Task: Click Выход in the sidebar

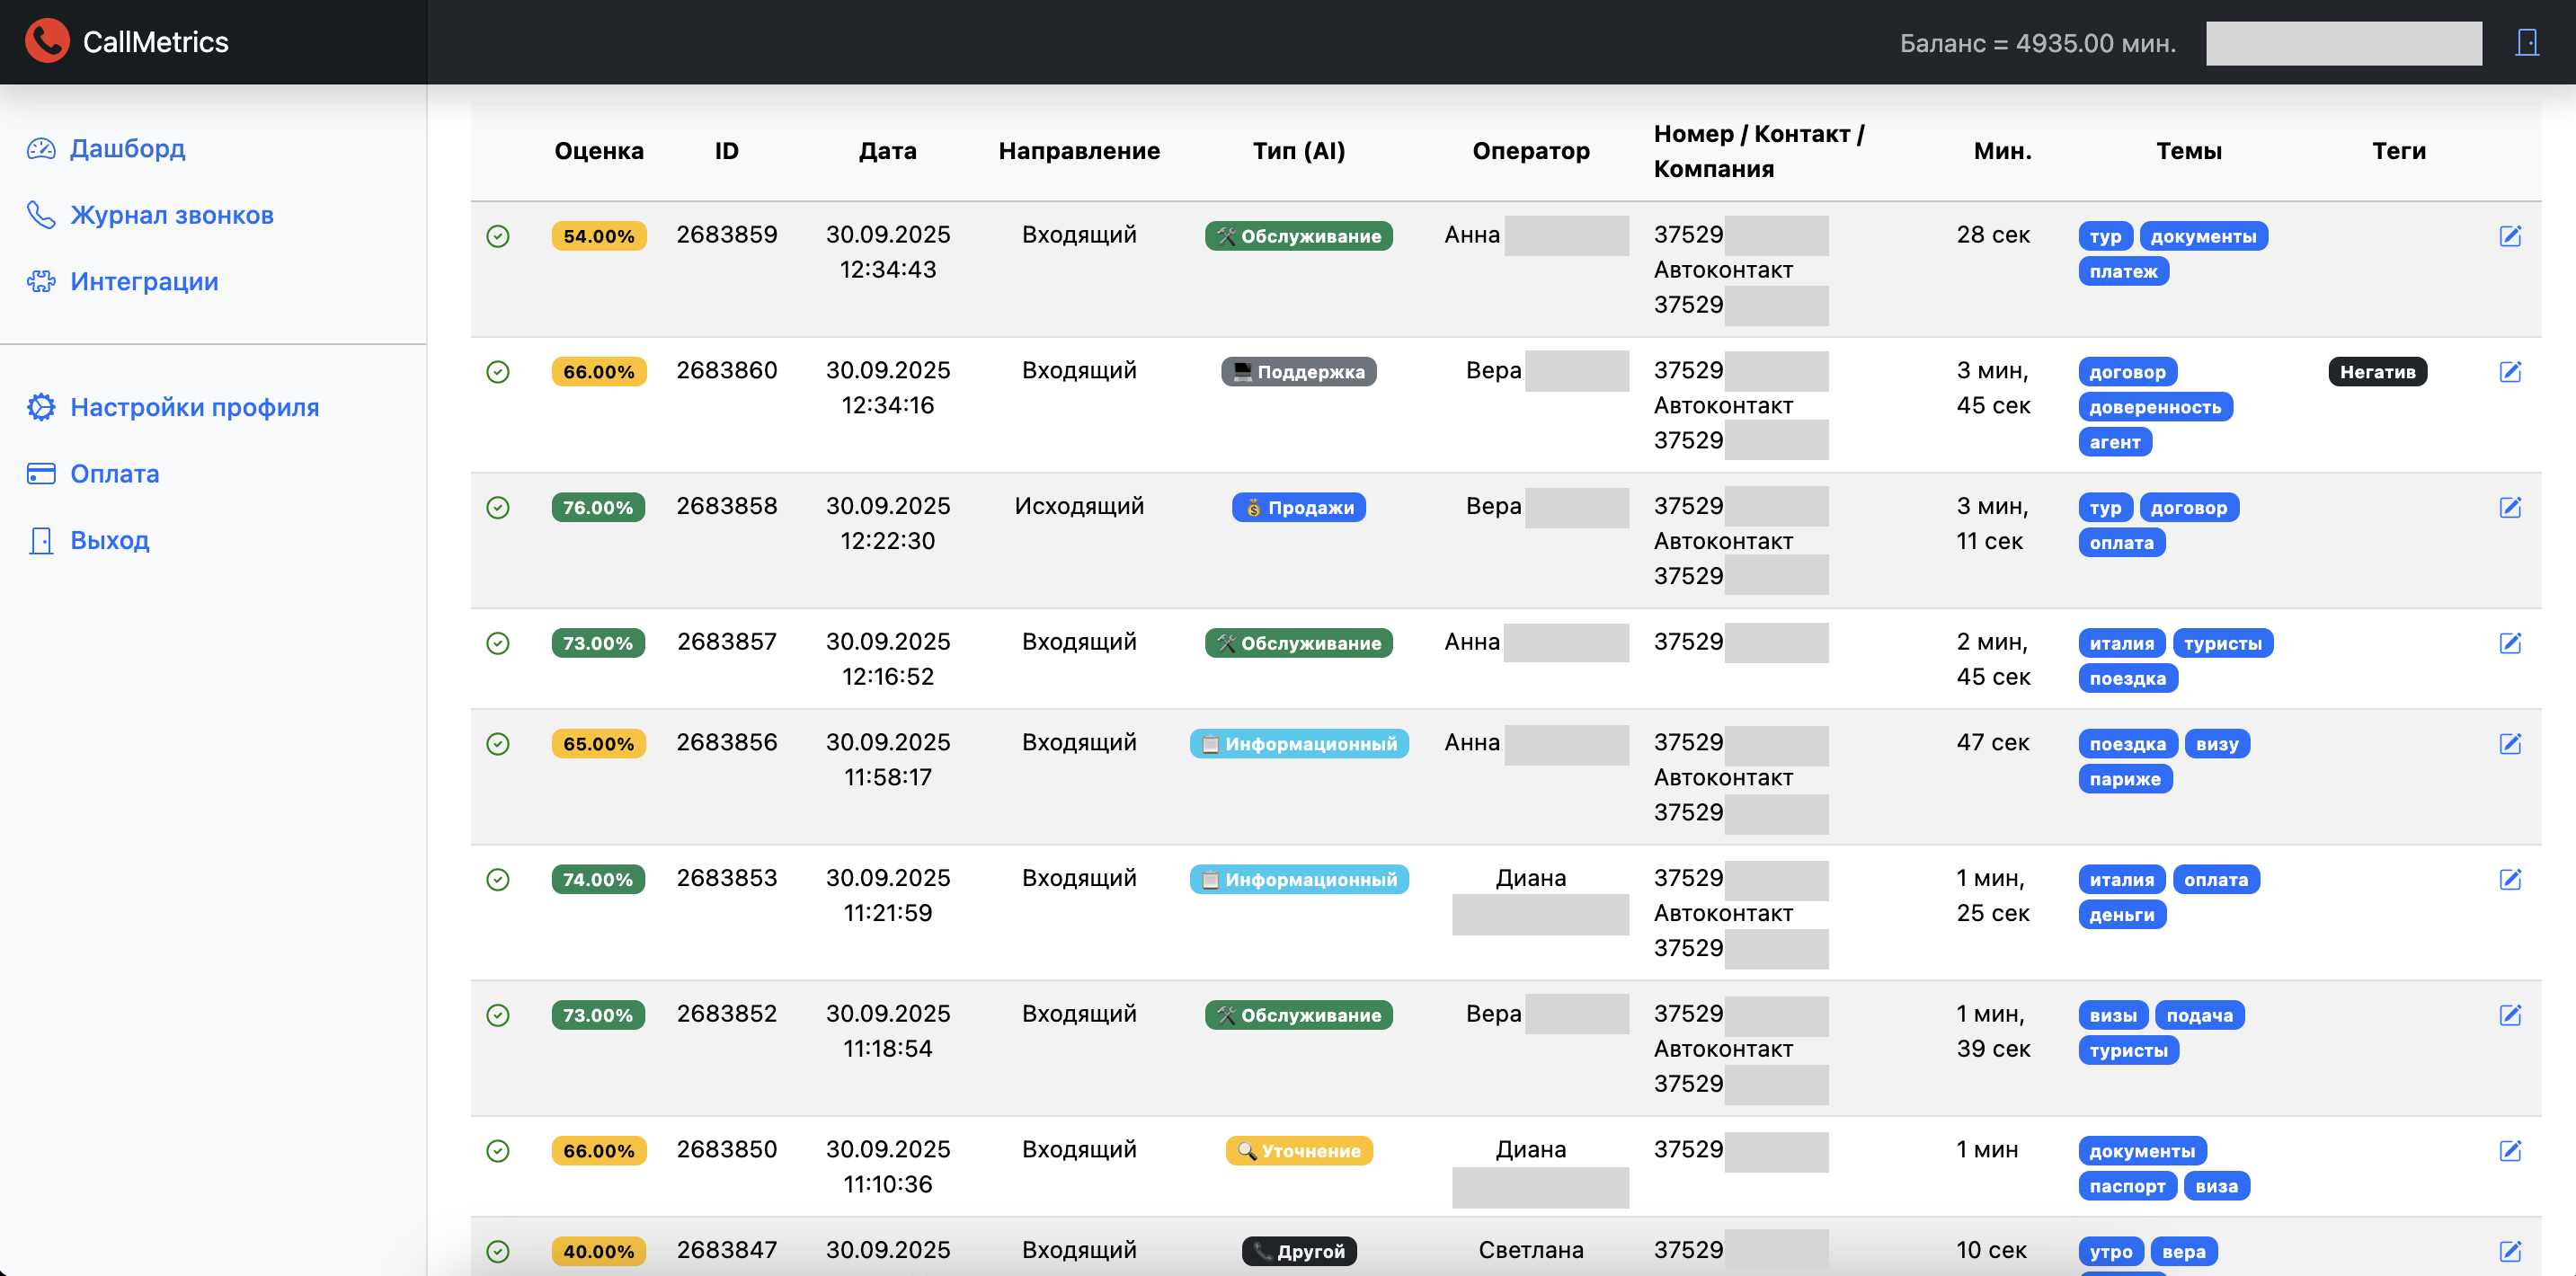Action: [109, 541]
